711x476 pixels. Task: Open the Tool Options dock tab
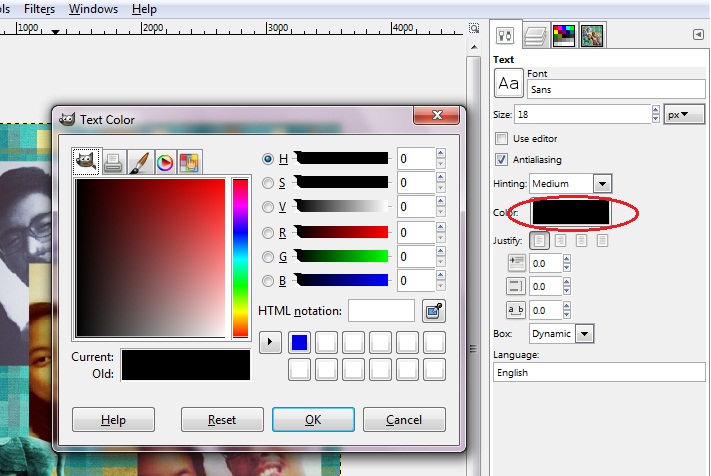click(505, 35)
